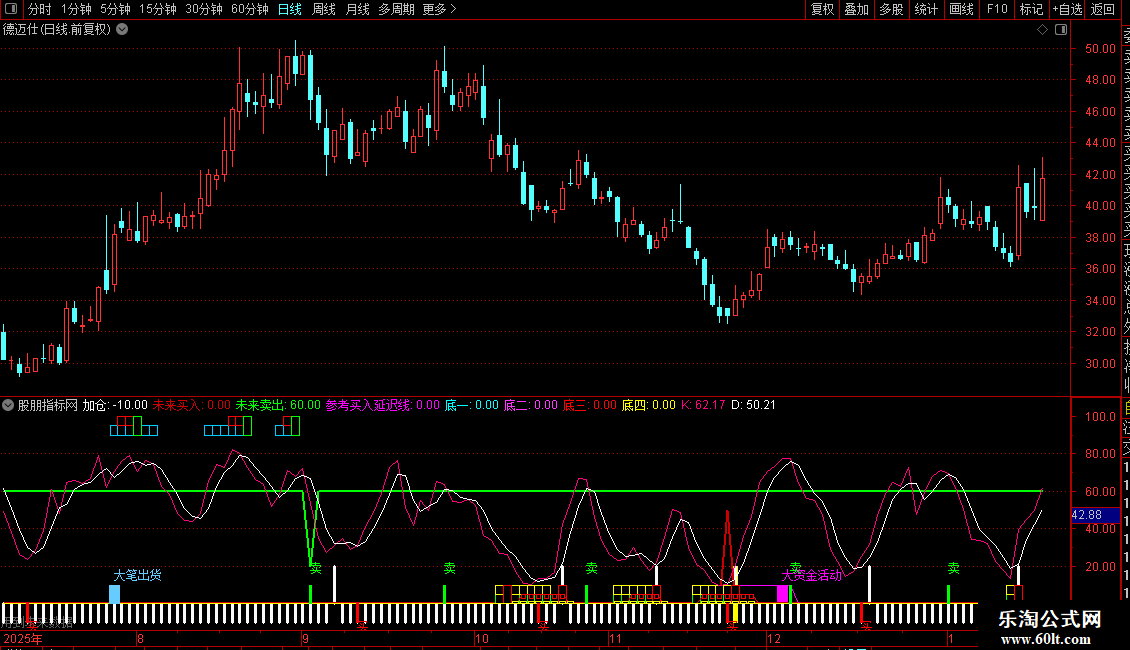Viewport: 1130px width, 650px height.
Task: Select the 分时 intraday view
Action: (39, 9)
